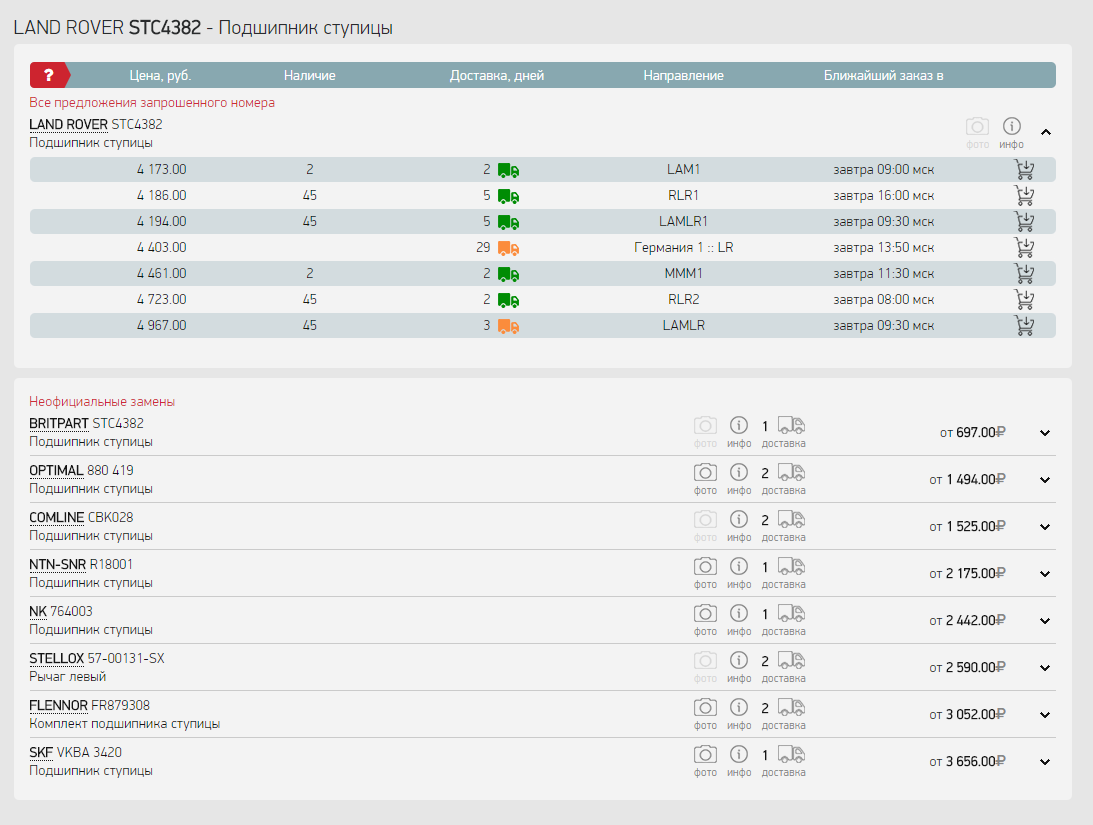This screenshot has height=825, width=1093.
Task: Expand STELLOX 57-00131-SX offers
Action: click(1045, 668)
